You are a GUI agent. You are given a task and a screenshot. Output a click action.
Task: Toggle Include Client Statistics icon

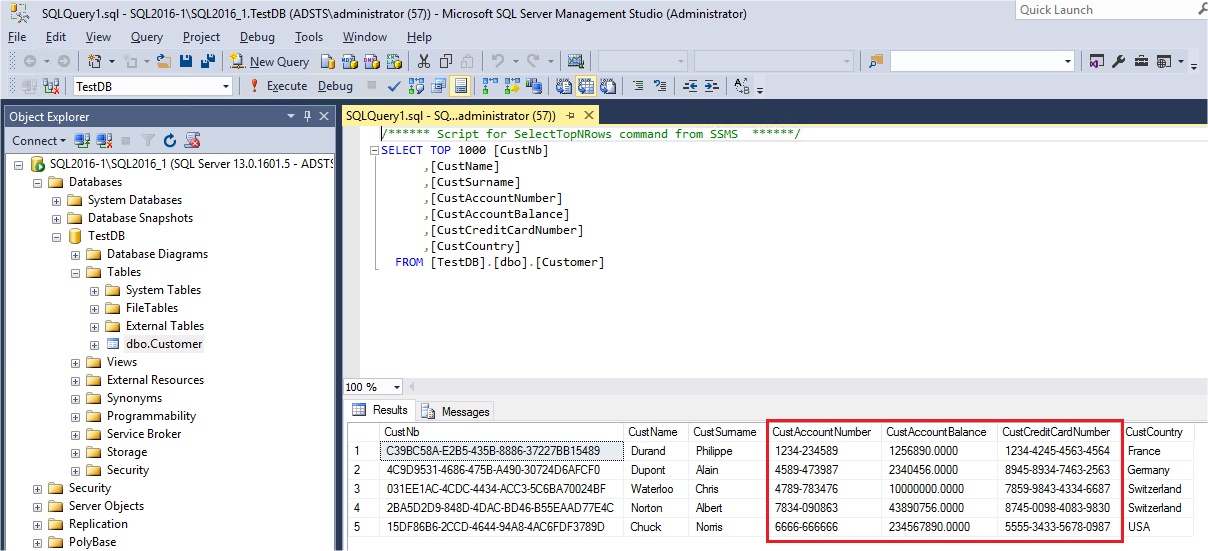pos(534,86)
